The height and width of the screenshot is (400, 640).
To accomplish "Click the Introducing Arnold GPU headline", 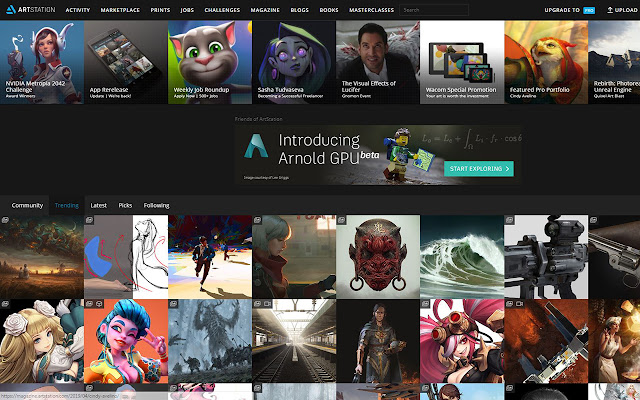I will pos(329,149).
